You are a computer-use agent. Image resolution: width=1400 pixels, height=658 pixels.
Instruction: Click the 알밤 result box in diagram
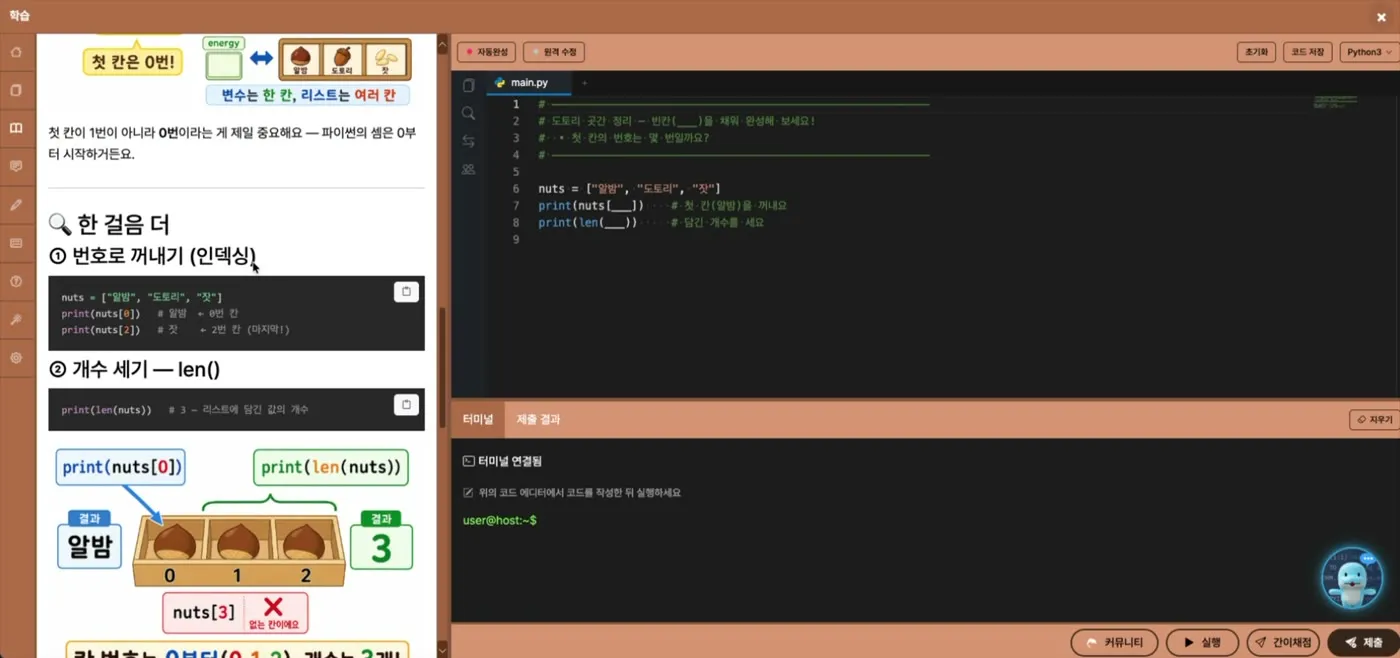point(89,546)
